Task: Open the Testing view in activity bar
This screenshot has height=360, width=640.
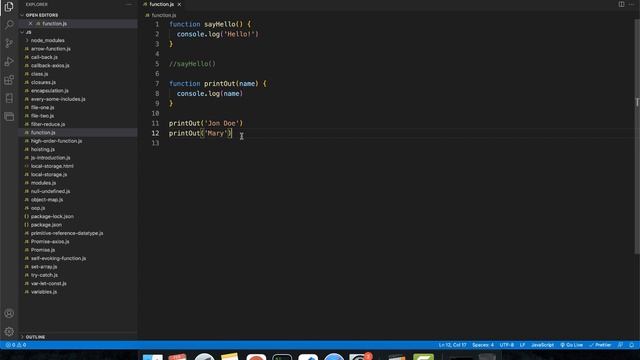Action: tap(9, 98)
